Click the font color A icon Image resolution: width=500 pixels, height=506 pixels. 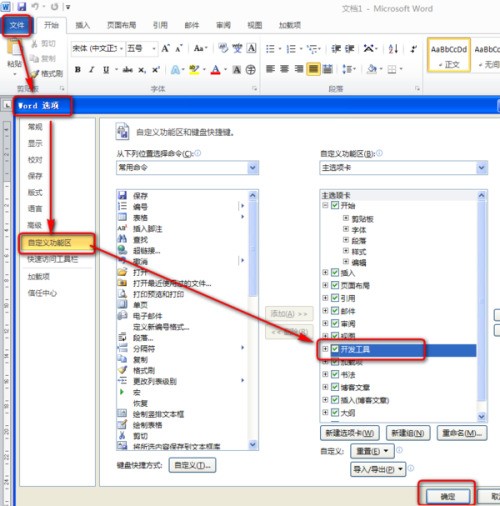(216, 69)
